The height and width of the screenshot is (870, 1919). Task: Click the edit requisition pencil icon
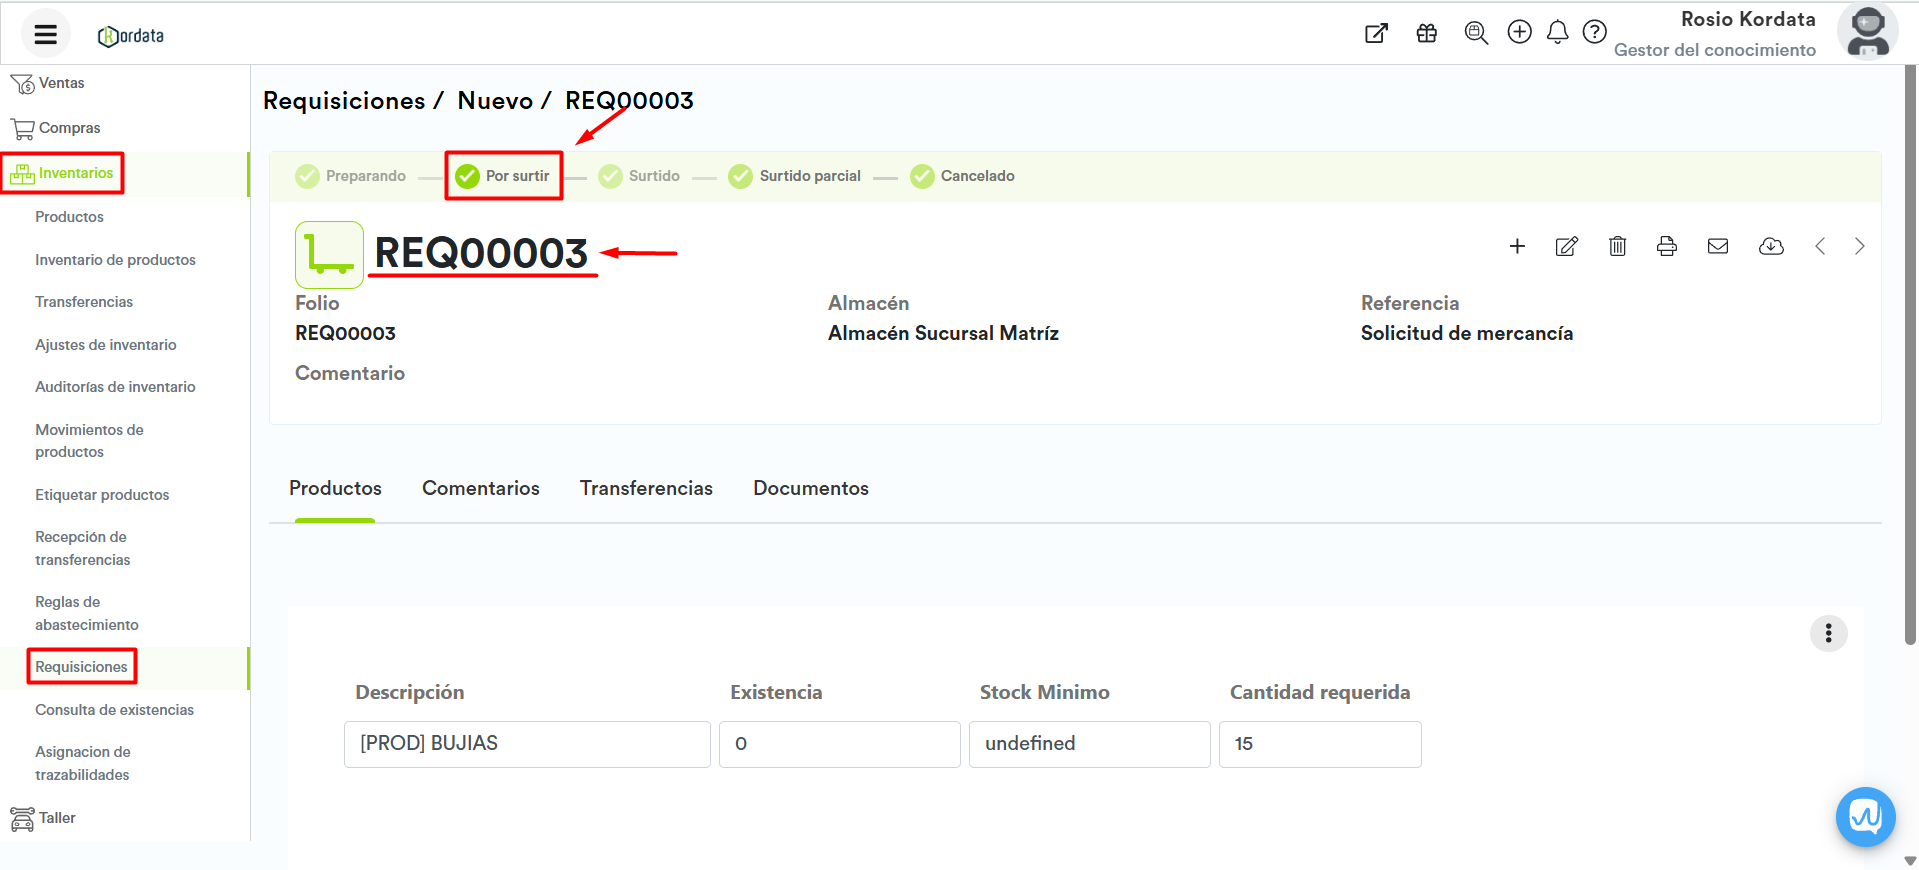(1566, 247)
